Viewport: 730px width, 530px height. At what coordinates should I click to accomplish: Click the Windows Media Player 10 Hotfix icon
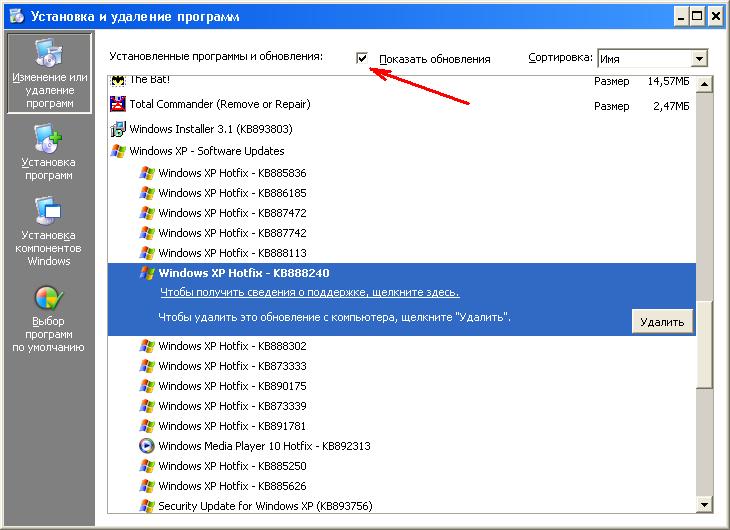tap(147, 446)
